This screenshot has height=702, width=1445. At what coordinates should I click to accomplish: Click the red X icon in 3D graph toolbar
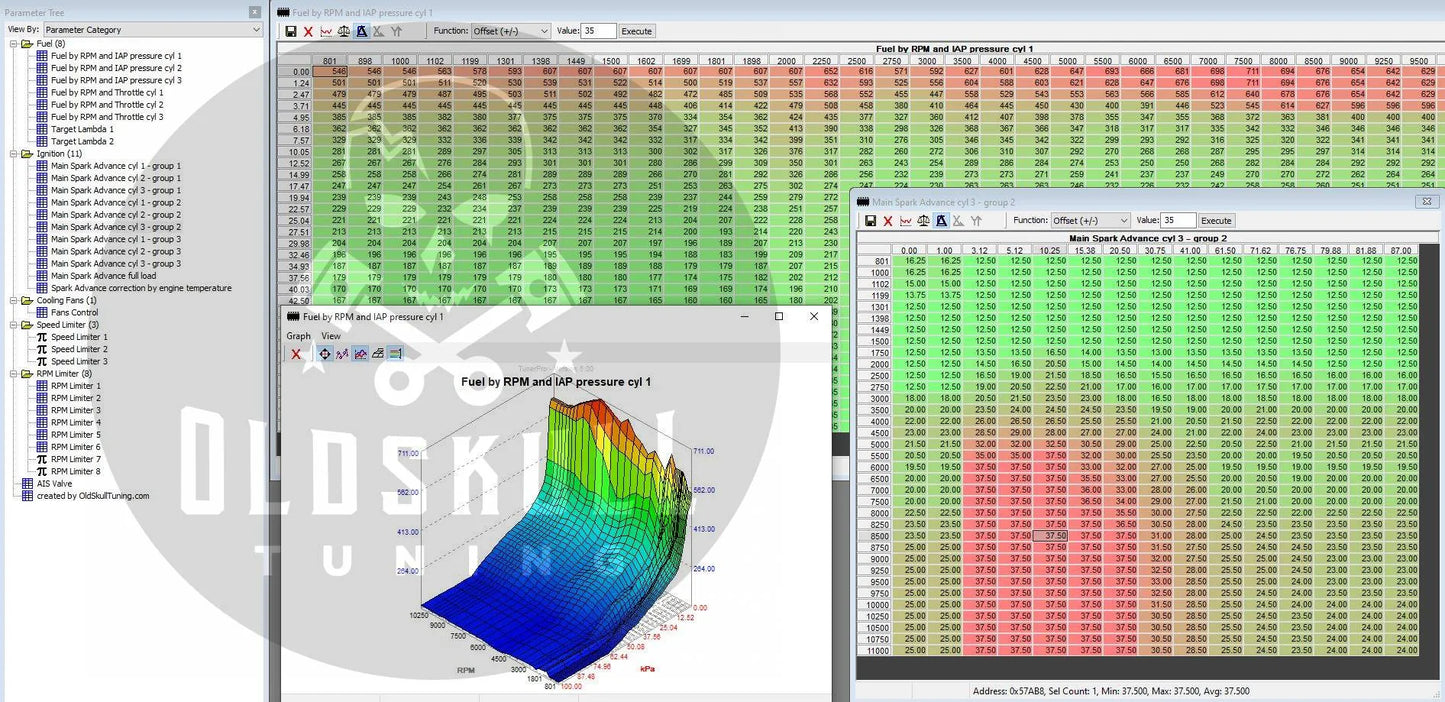point(296,354)
